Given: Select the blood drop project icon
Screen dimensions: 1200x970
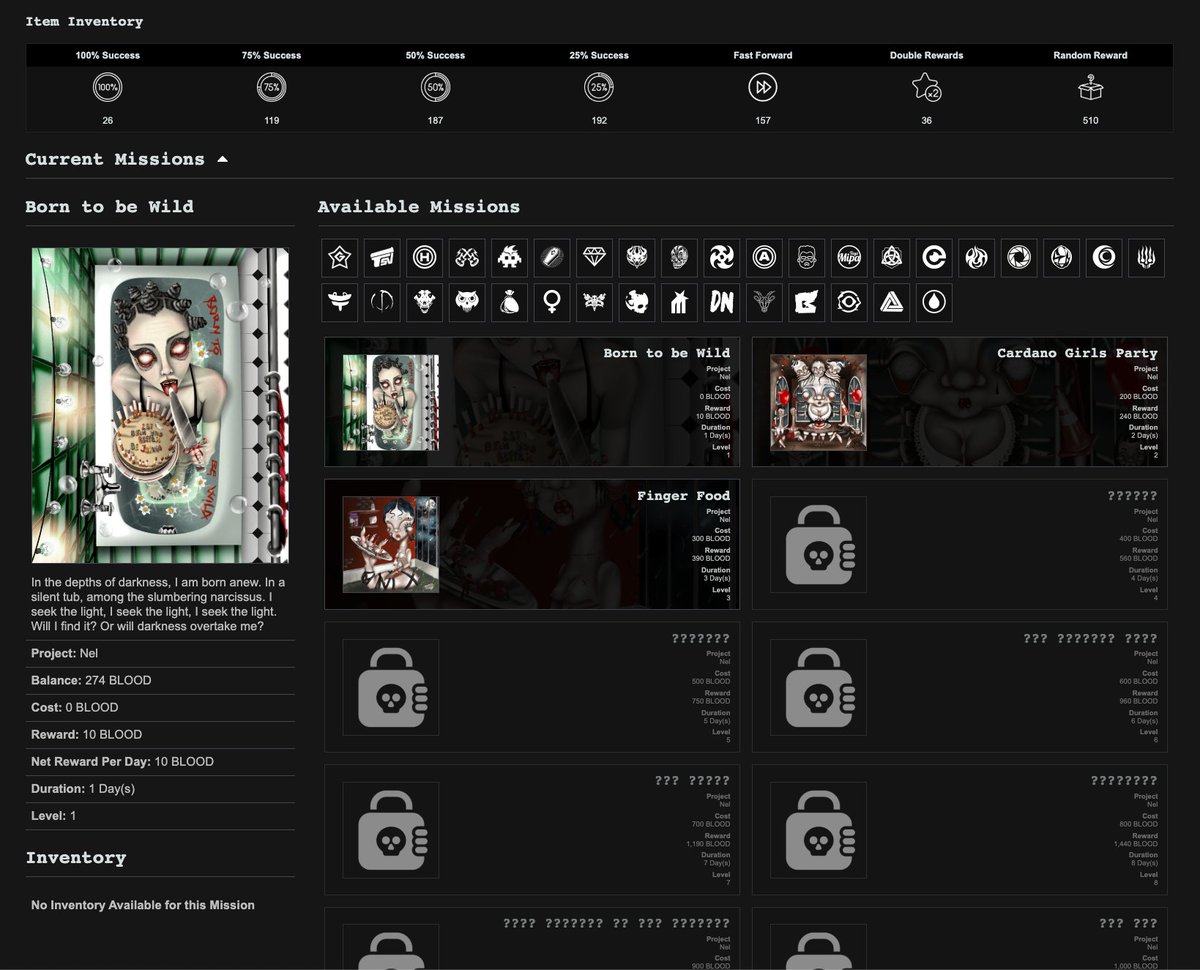Looking at the screenshot, I should click(x=934, y=302).
